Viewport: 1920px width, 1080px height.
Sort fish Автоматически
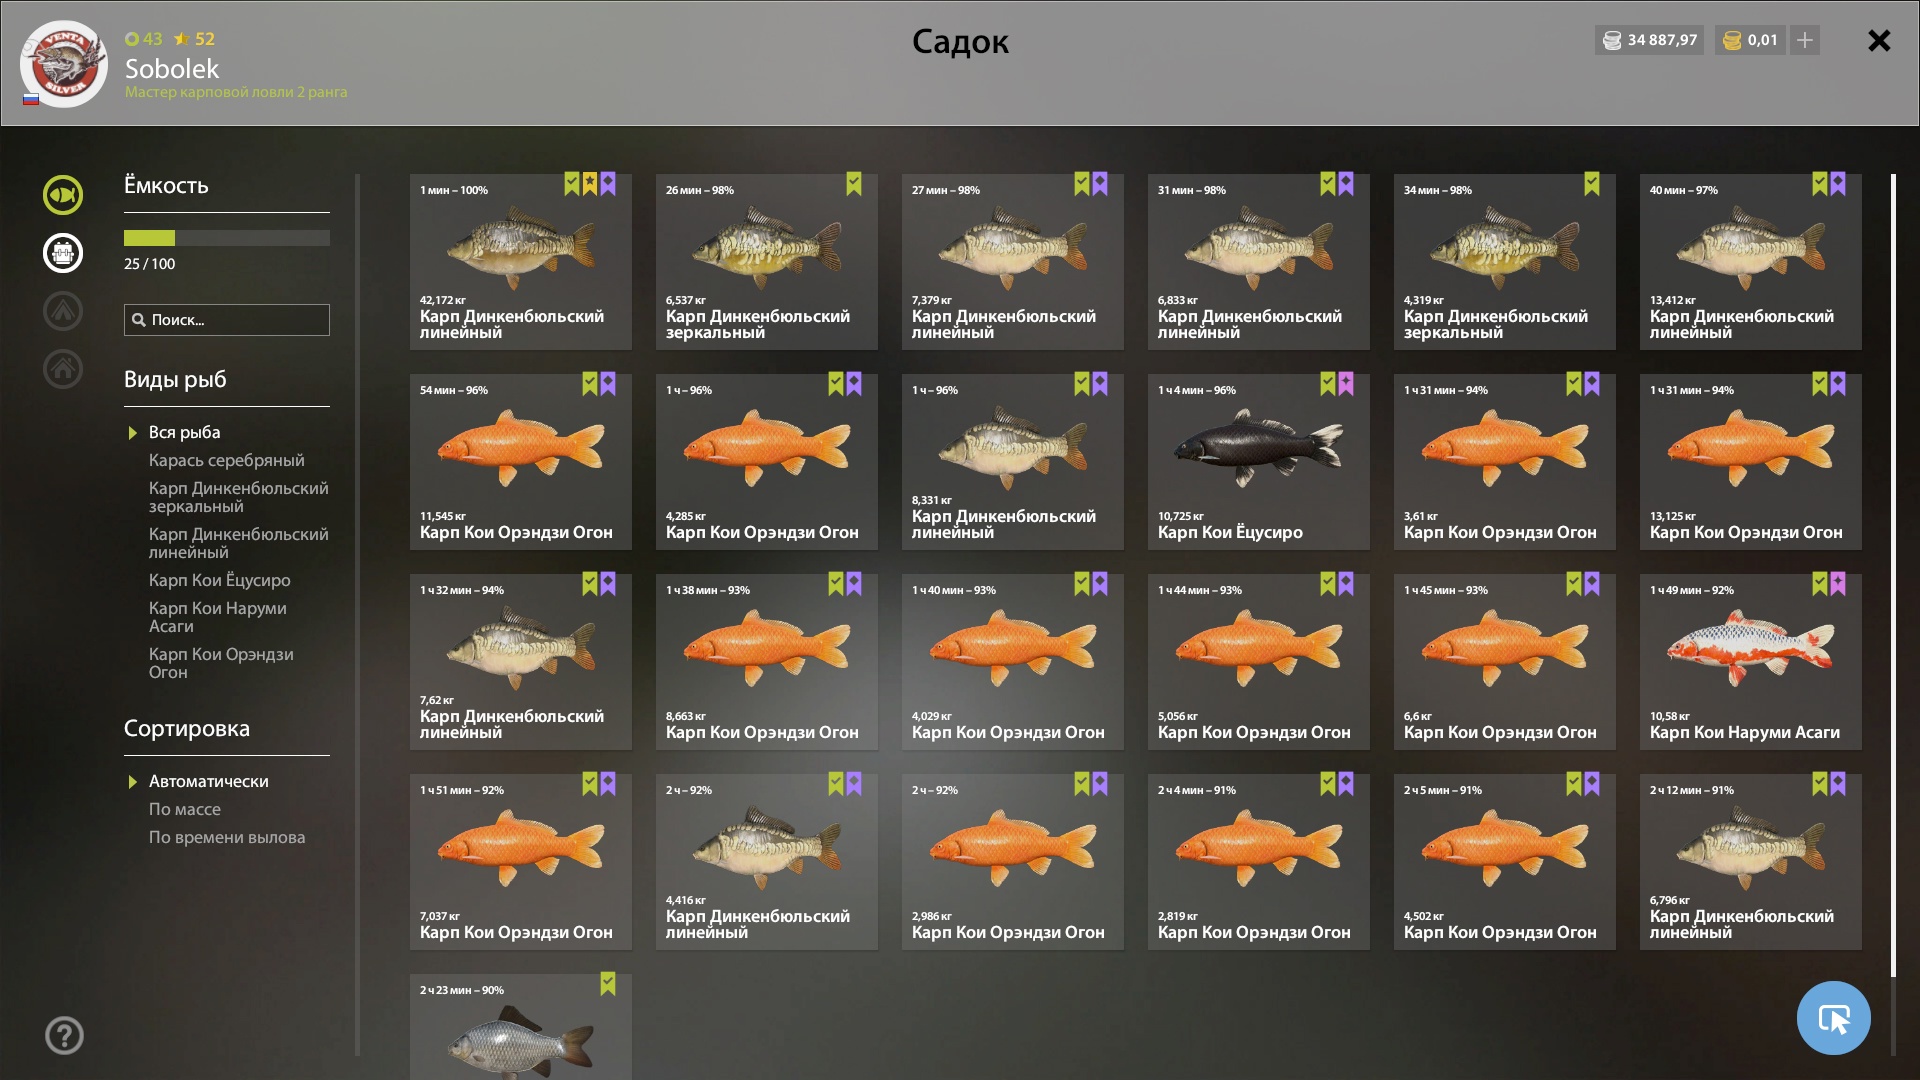(208, 781)
